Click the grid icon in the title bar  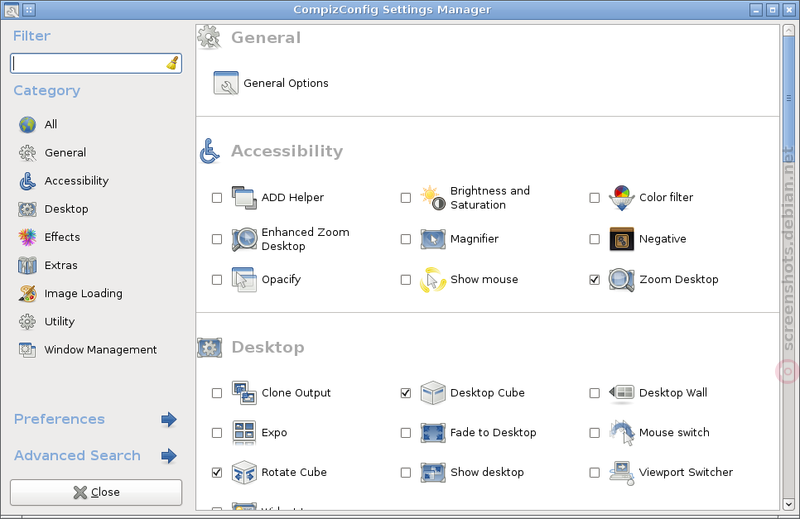click(x=29, y=9)
